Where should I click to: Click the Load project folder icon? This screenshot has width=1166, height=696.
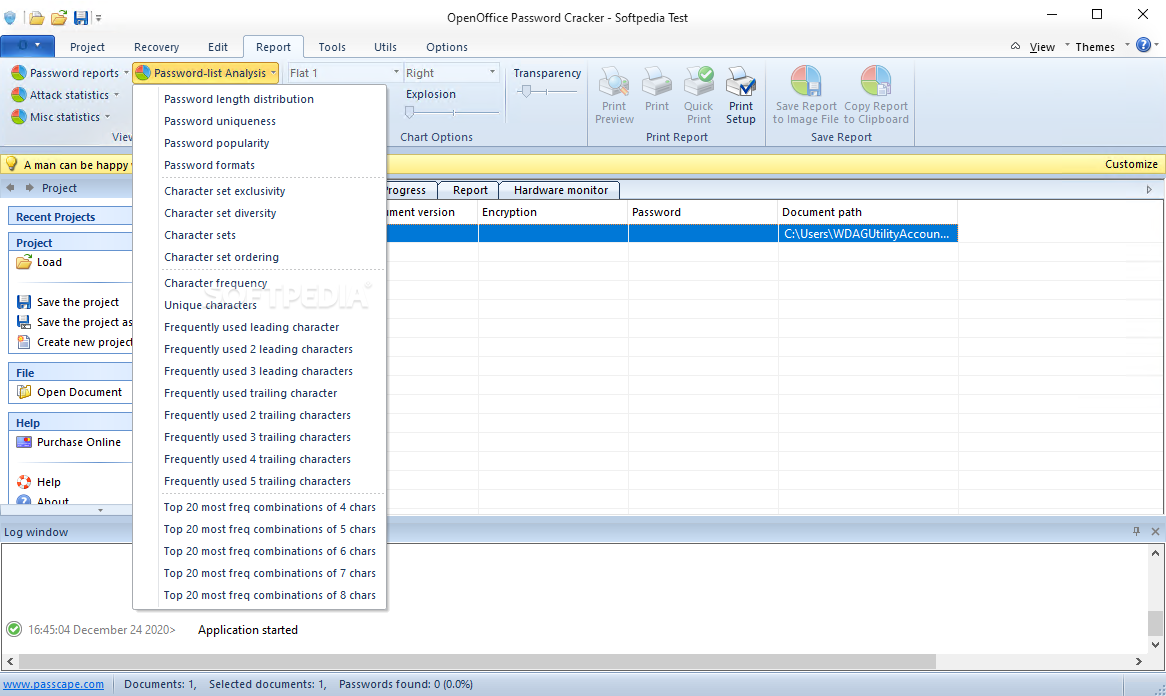[x=24, y=262]
